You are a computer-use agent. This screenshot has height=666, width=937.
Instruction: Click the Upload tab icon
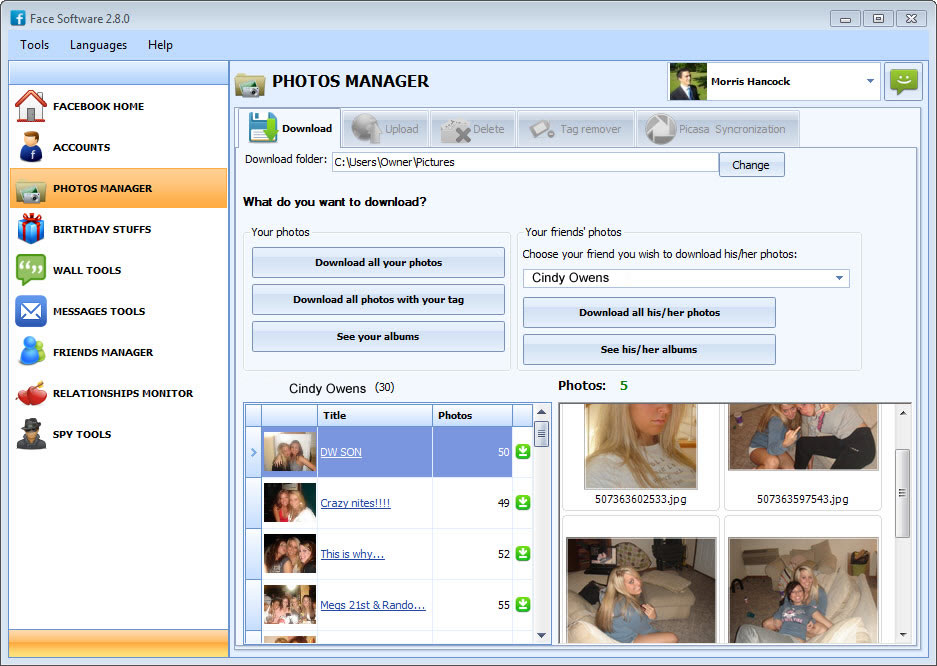pos(366,128)
